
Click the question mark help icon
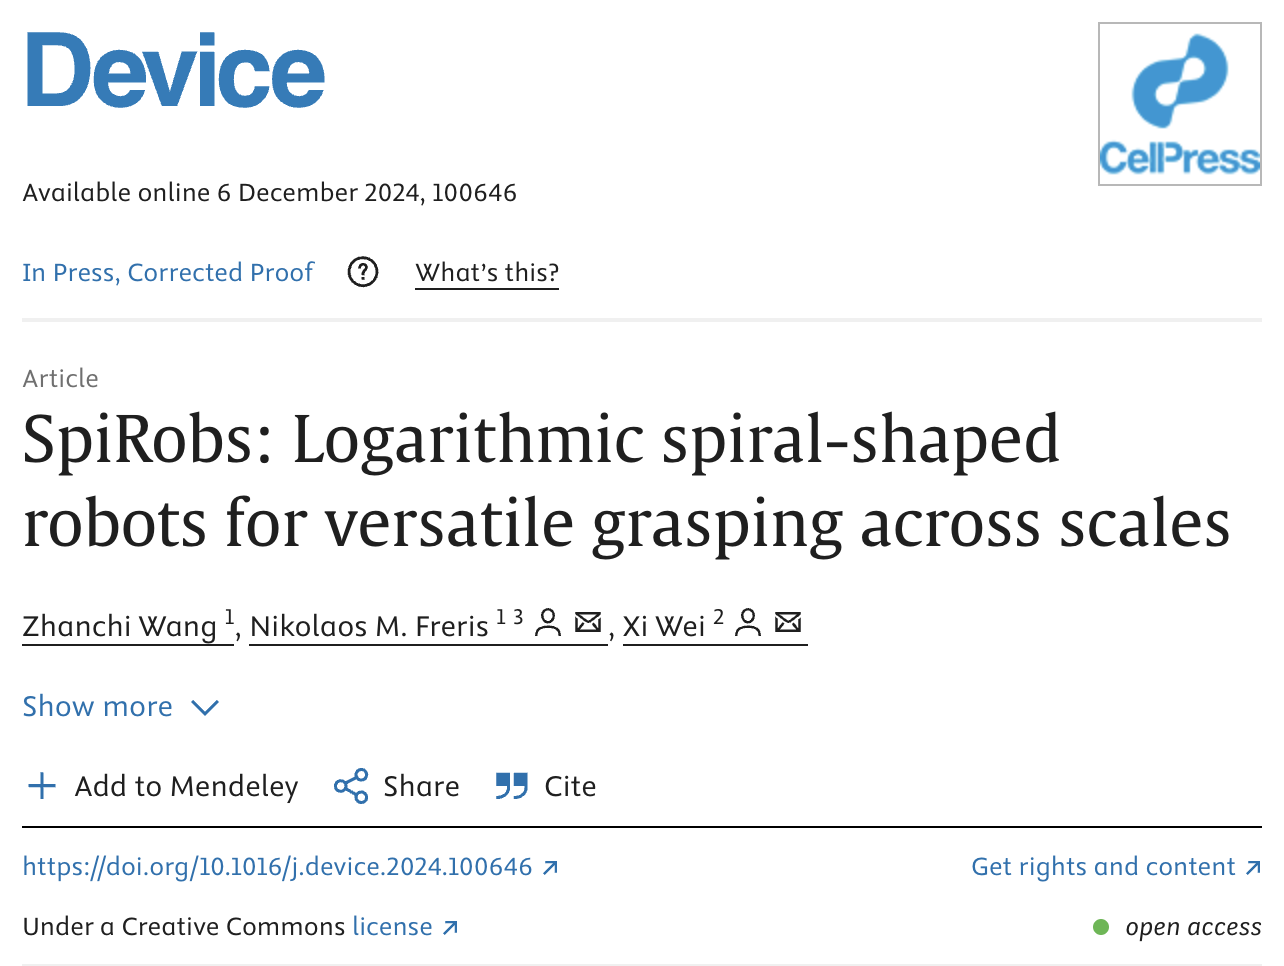[x=363, y=272]
